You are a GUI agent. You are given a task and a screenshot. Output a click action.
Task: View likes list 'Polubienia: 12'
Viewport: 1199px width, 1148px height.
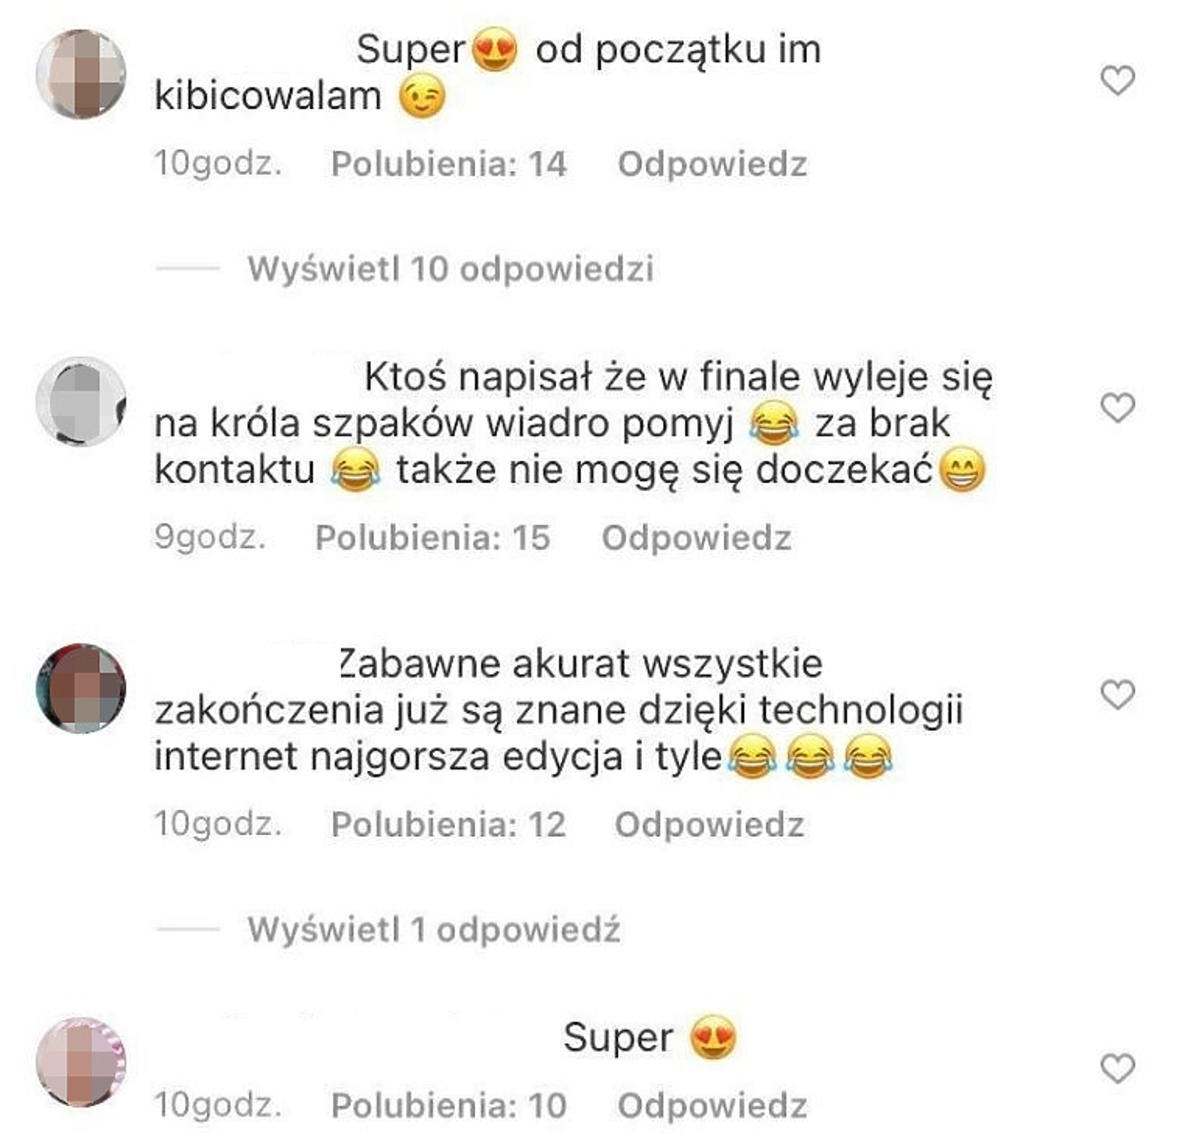tap(449, 825)
